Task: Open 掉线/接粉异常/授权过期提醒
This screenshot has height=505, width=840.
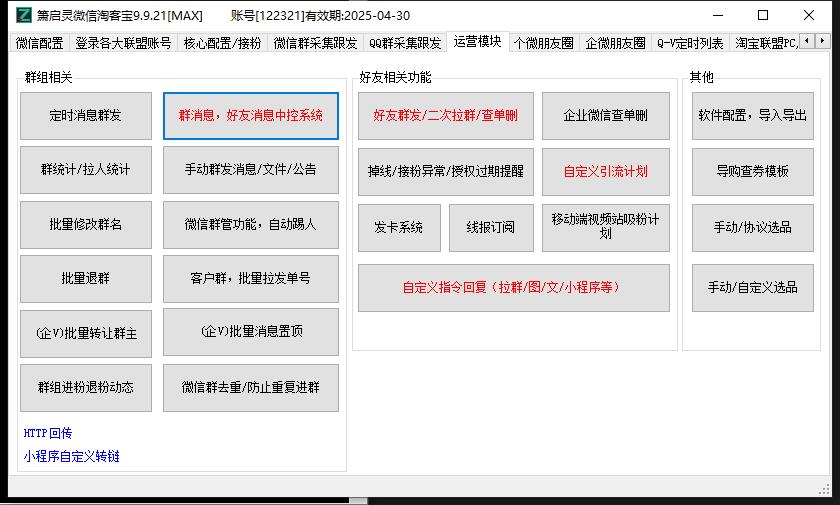Action: click(x=446, y=171)
